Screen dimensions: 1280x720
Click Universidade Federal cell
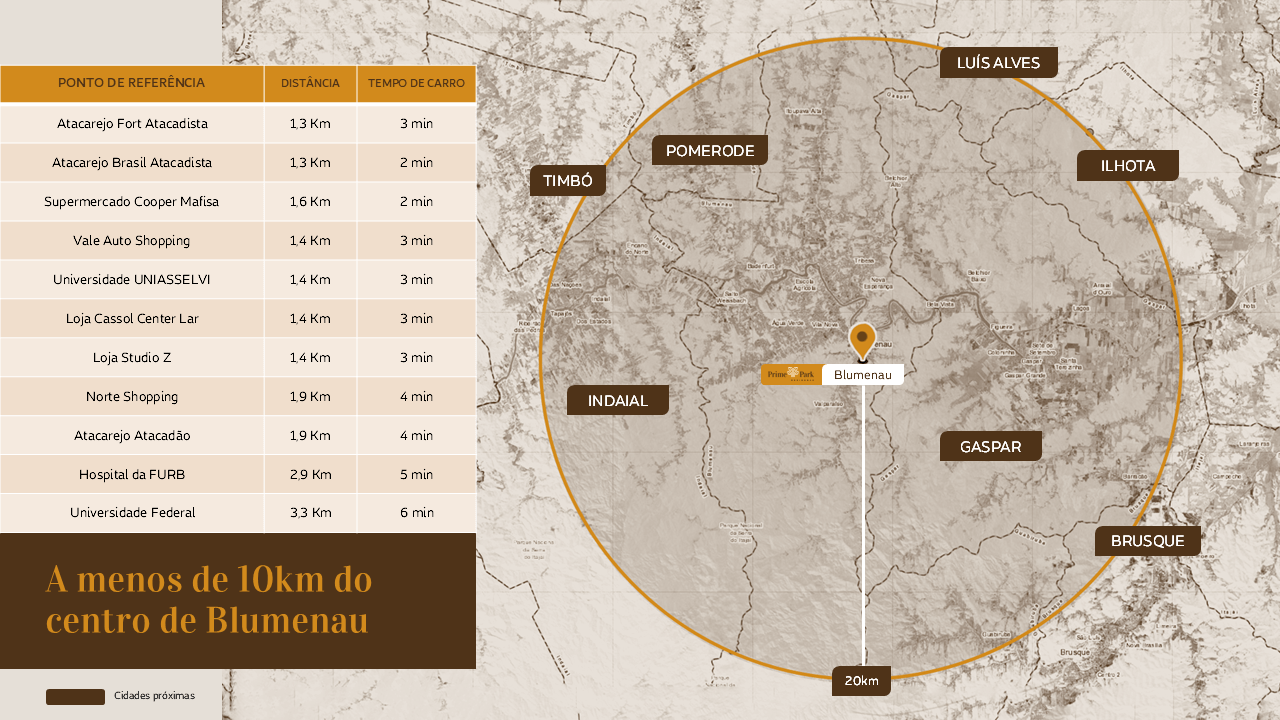[132, 513]
